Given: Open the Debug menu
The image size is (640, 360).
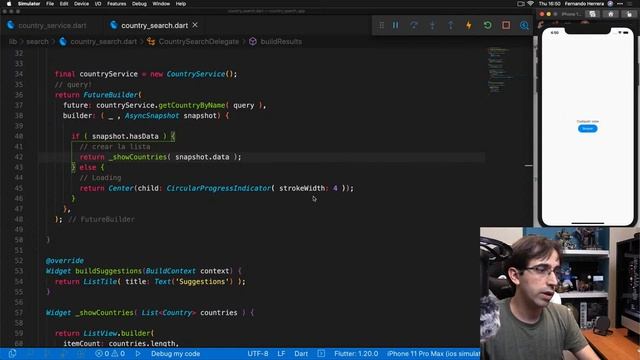Looking at the screenshot, I should (x=139, y=4).
